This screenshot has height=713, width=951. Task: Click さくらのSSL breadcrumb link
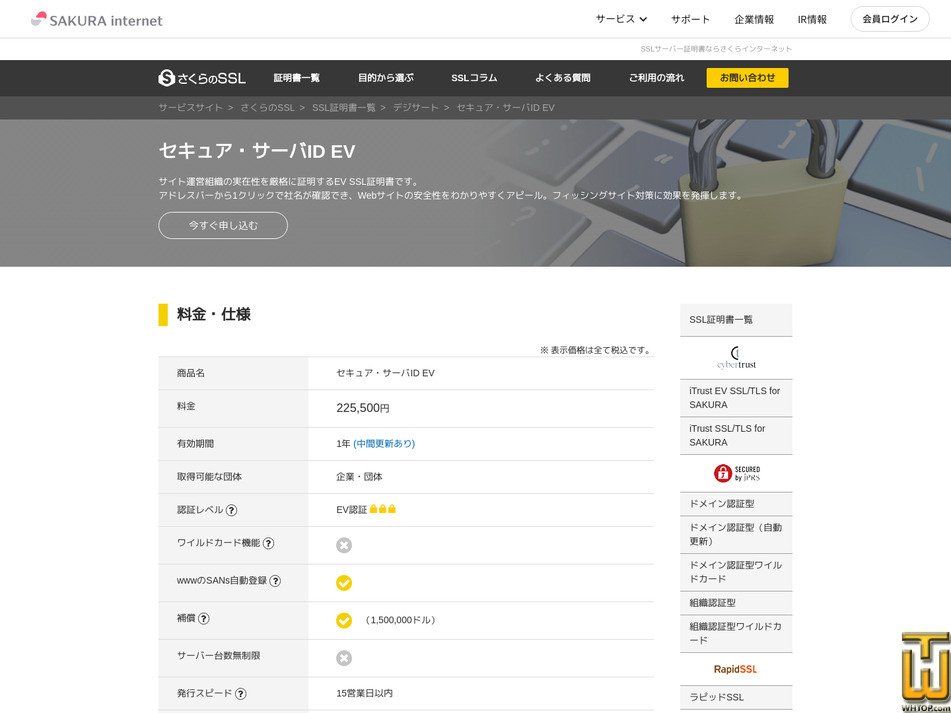[x=267, y=107]
